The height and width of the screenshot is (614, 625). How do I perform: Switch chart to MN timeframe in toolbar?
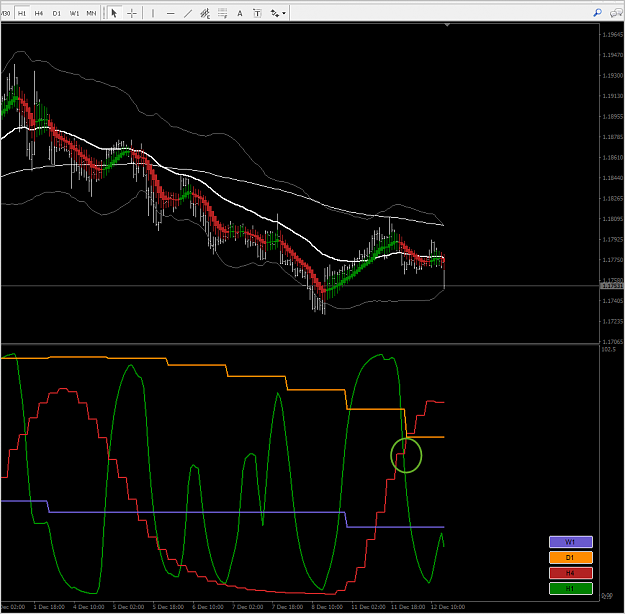pos(91,13)
